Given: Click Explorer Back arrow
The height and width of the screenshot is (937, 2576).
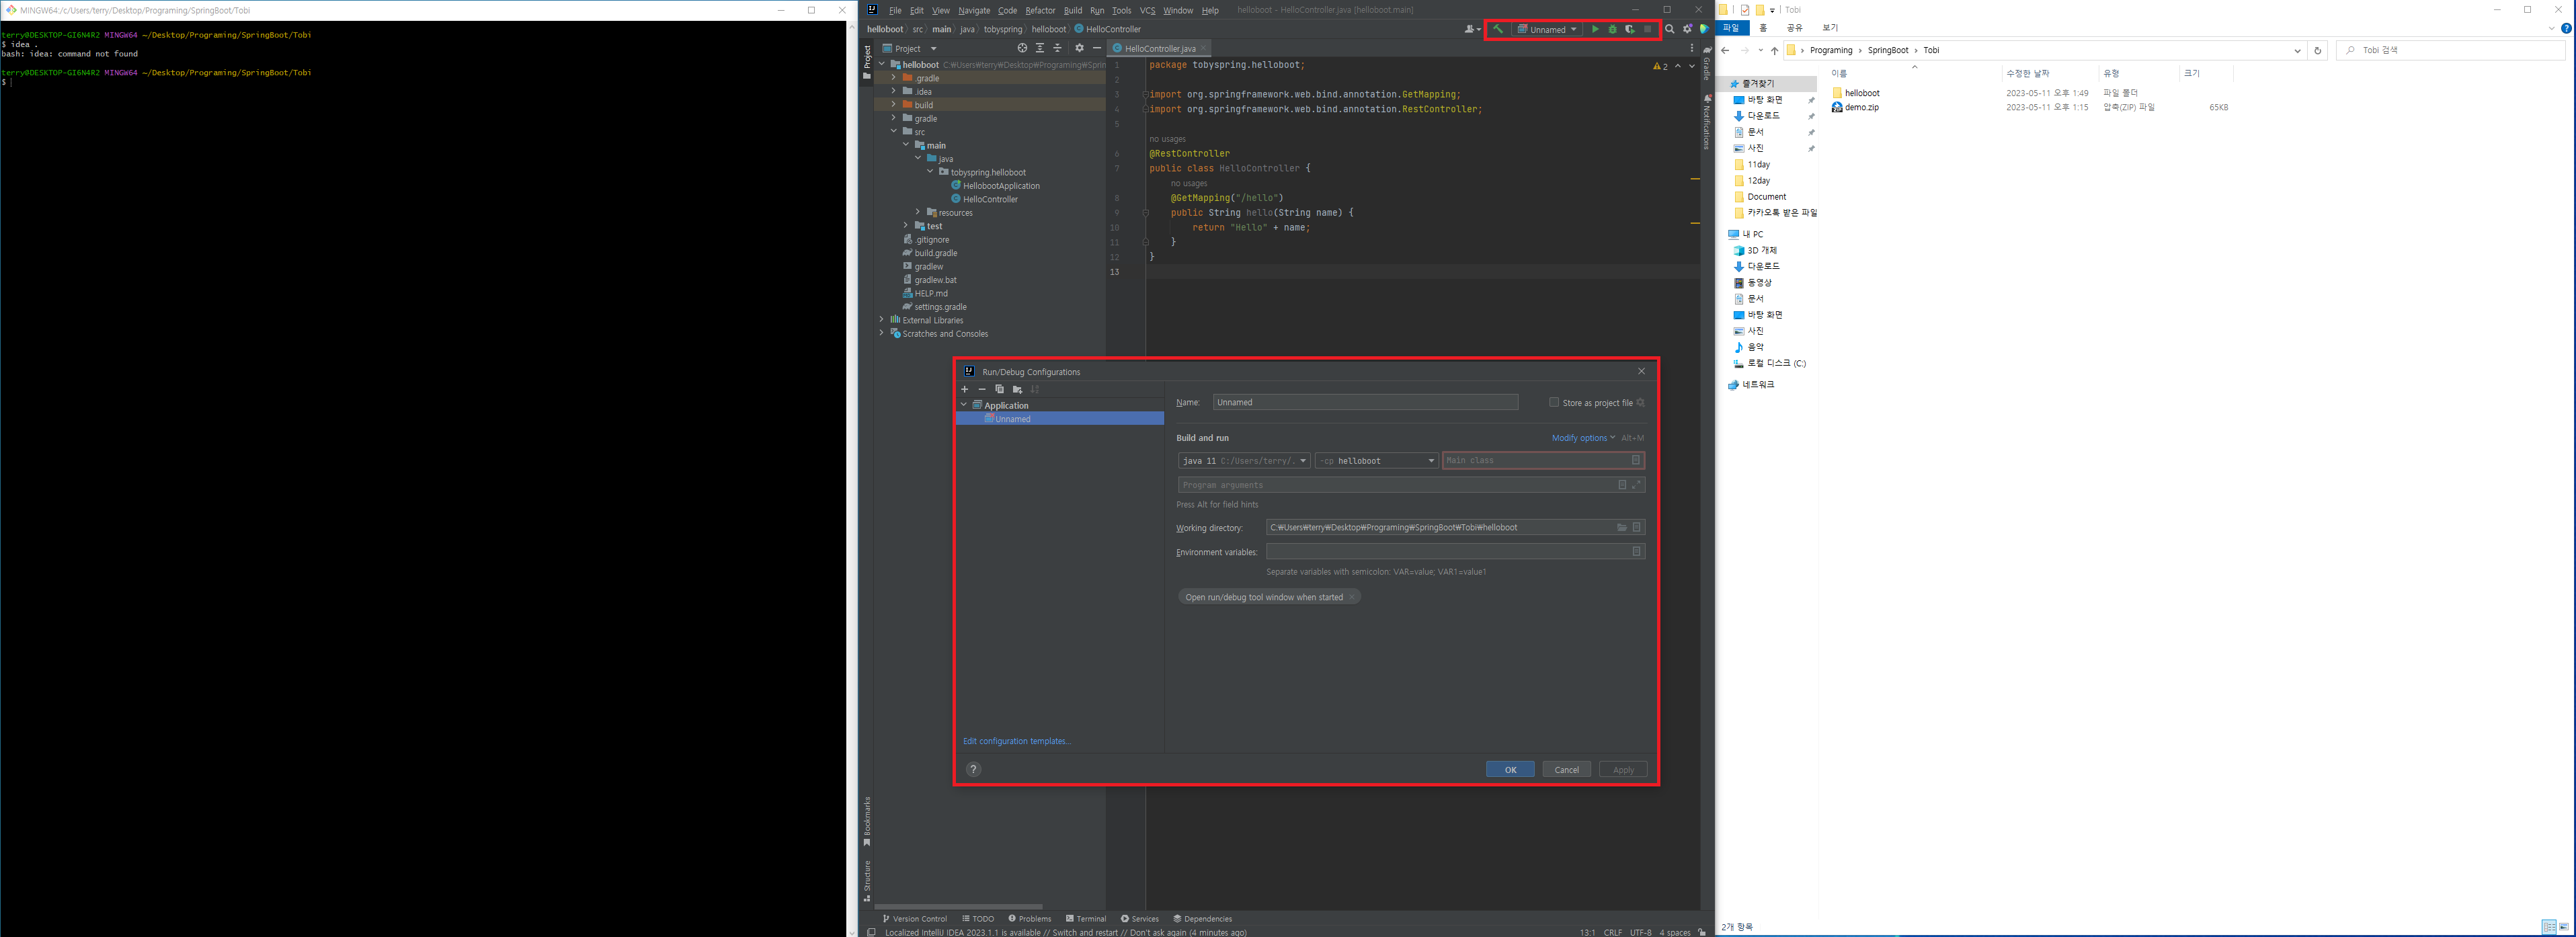Looking at the screenshot, I should 1726,50.
